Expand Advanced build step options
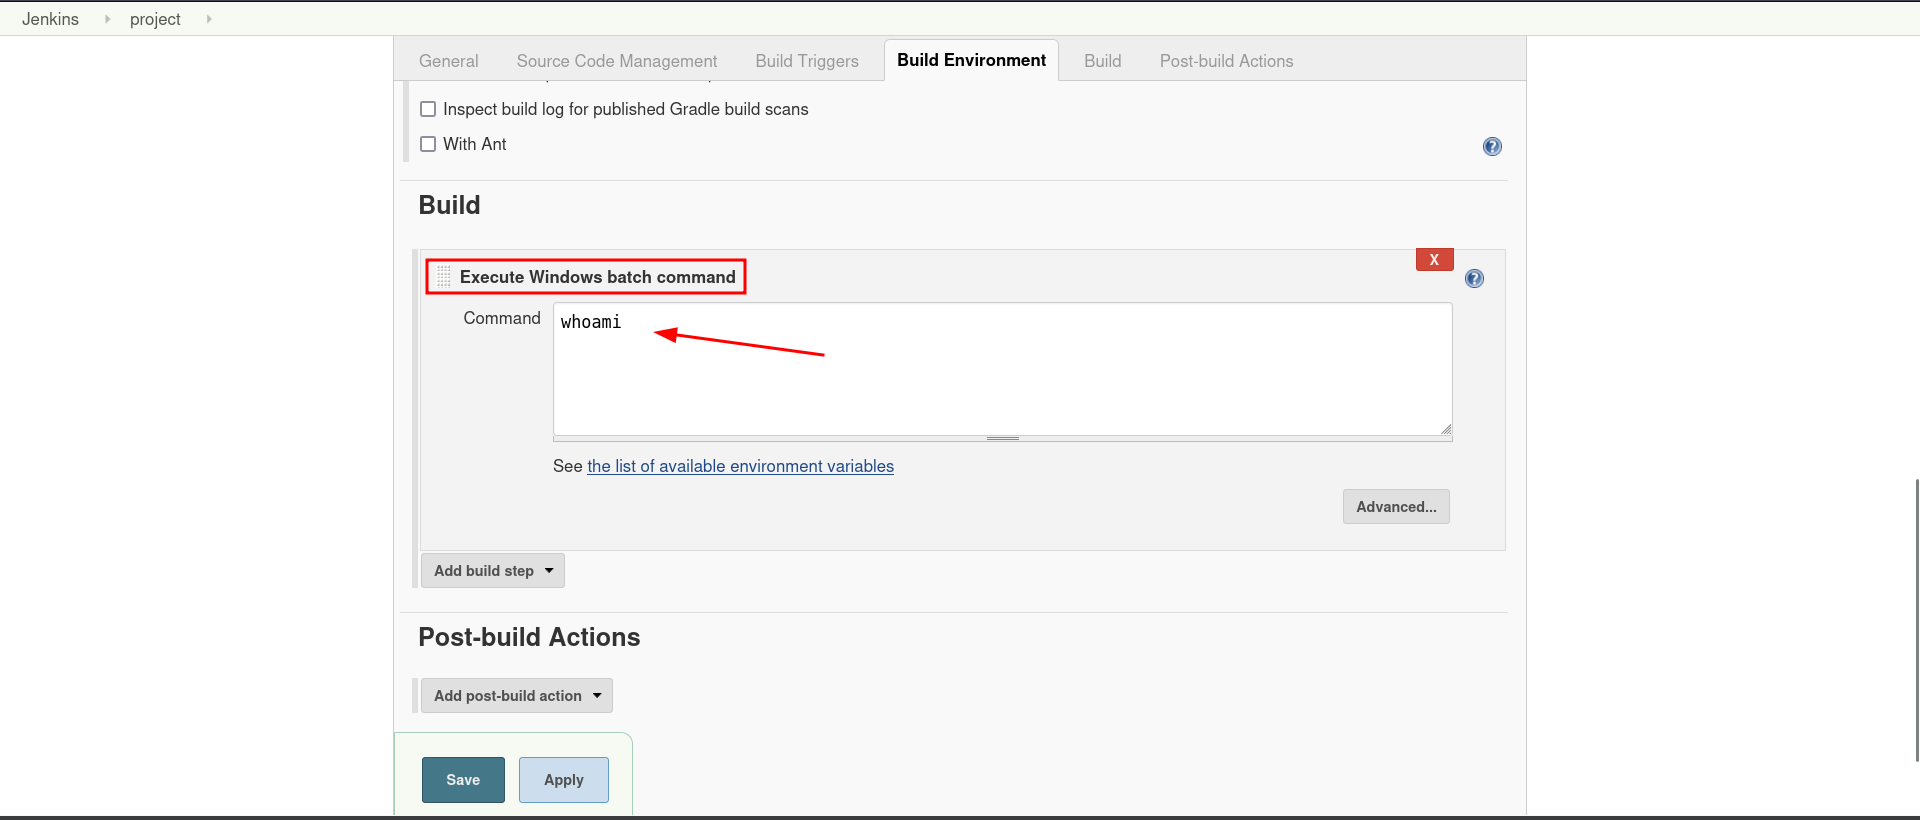Viewport: 1920px width, 820px height. (x=1396, y=507)
